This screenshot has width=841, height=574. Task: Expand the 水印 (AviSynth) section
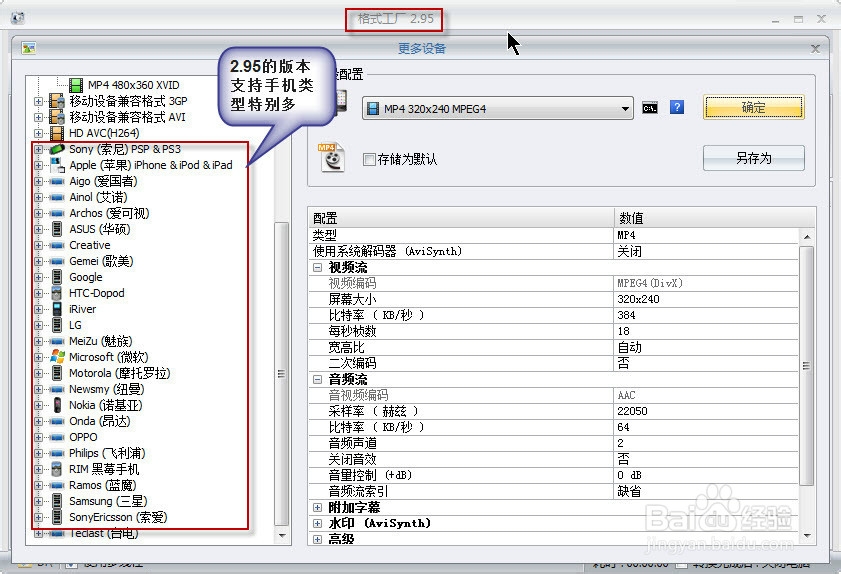[318, 524]
